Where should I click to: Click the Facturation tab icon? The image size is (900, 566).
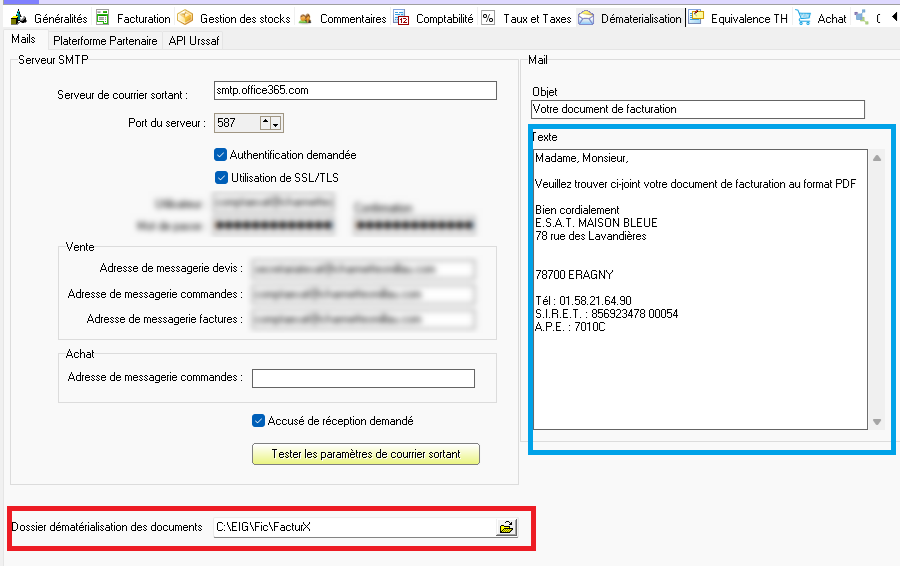103,18
